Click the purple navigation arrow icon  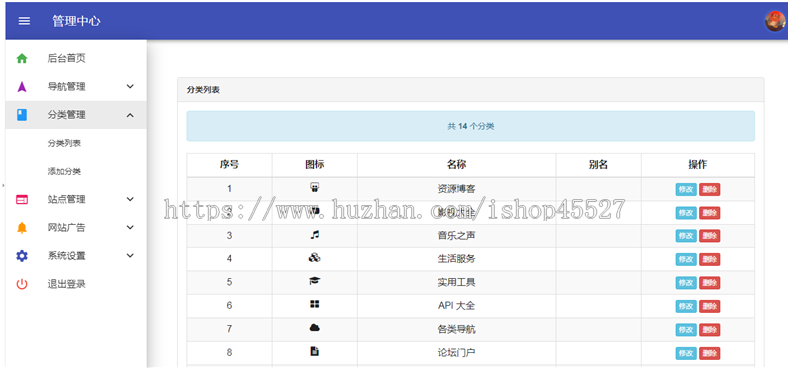22,87
